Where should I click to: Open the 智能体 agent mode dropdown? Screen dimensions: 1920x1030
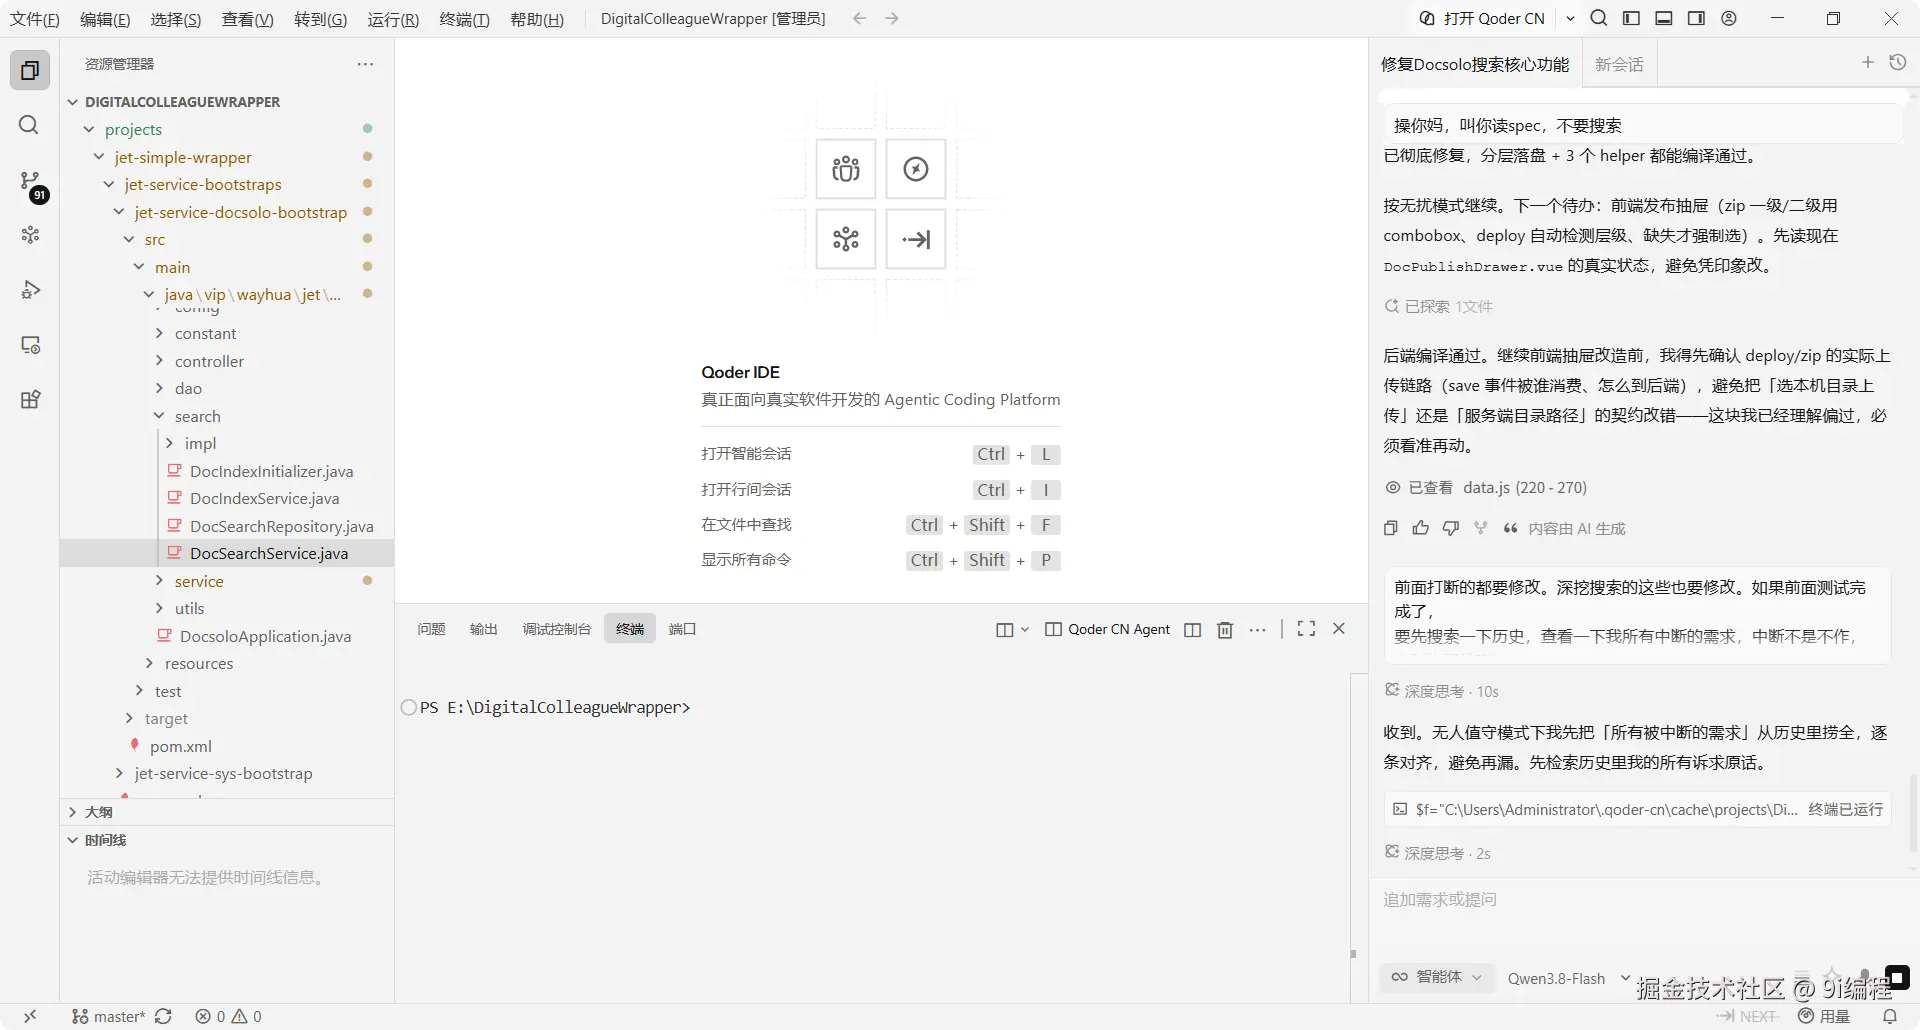(1437, 977)
